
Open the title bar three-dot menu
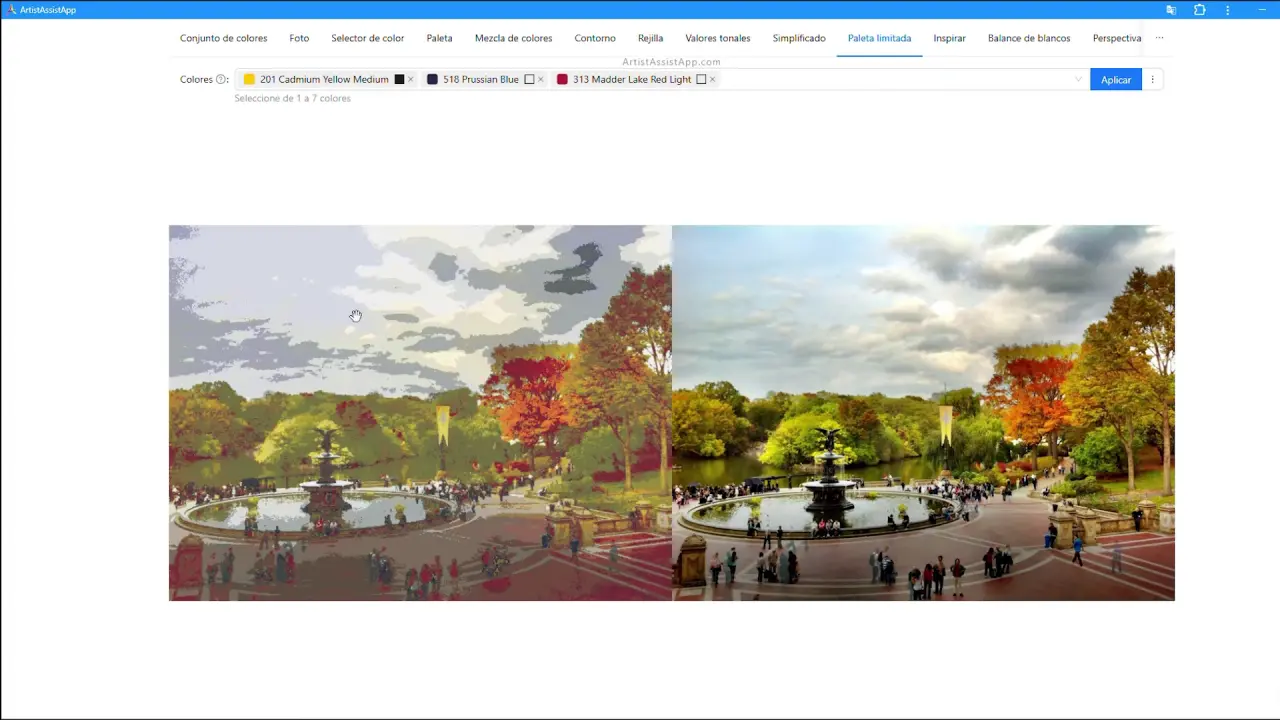click(x=1228, y=10)
